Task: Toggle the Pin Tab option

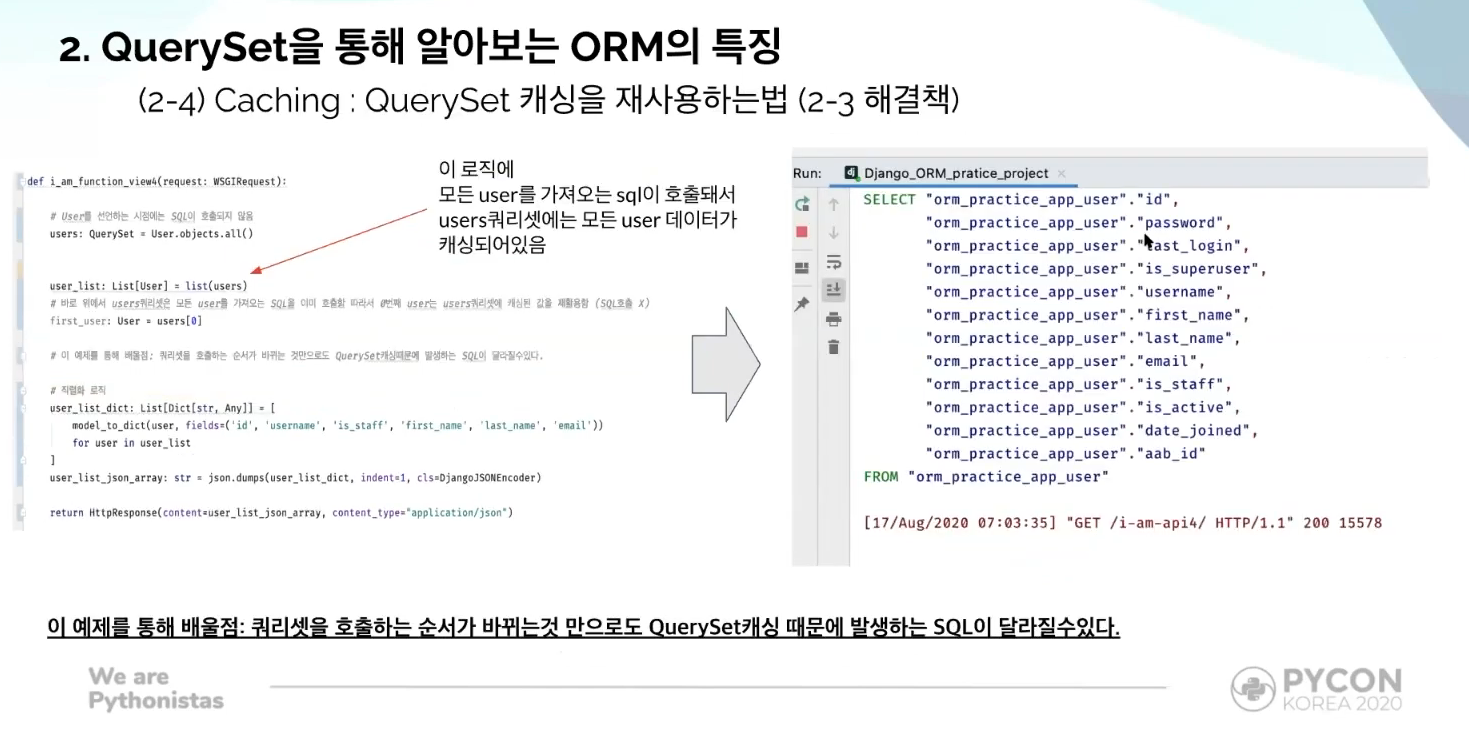Action: 801,296
